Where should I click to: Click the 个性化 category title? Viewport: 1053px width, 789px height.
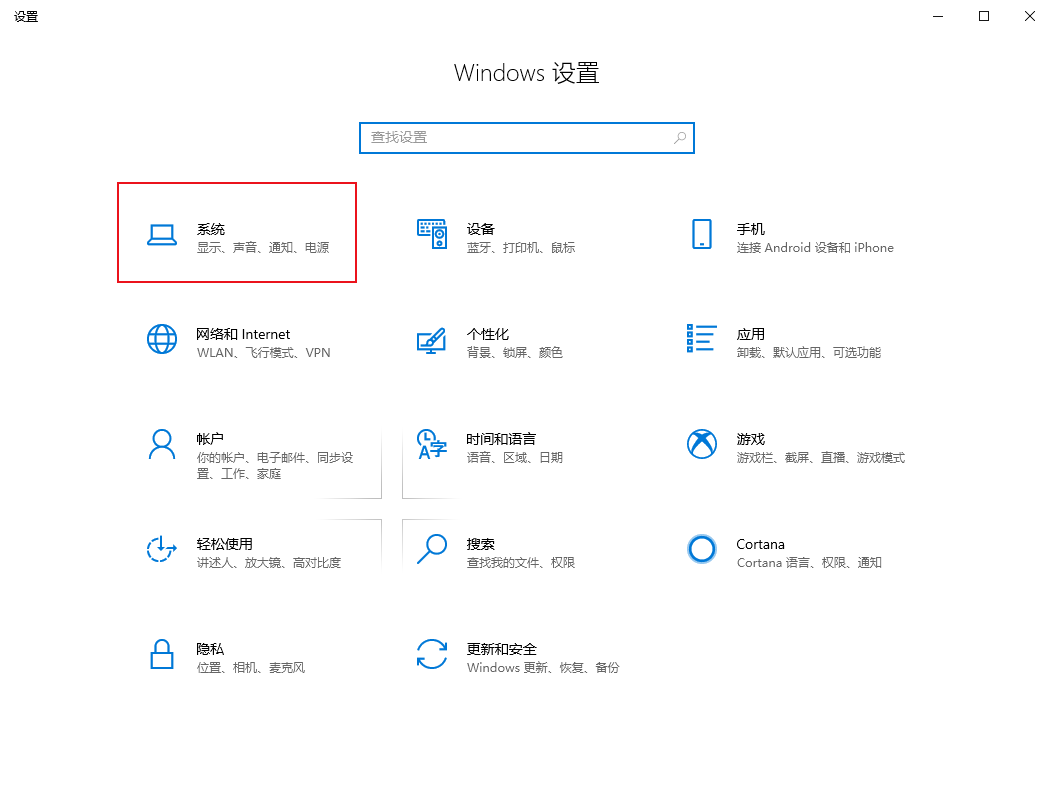488,334
